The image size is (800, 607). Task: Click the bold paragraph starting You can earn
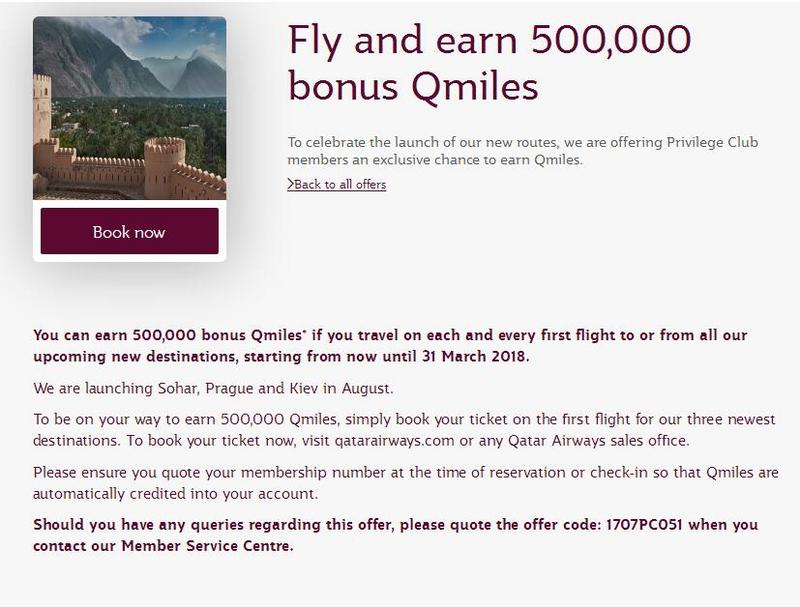click(390, 345)
